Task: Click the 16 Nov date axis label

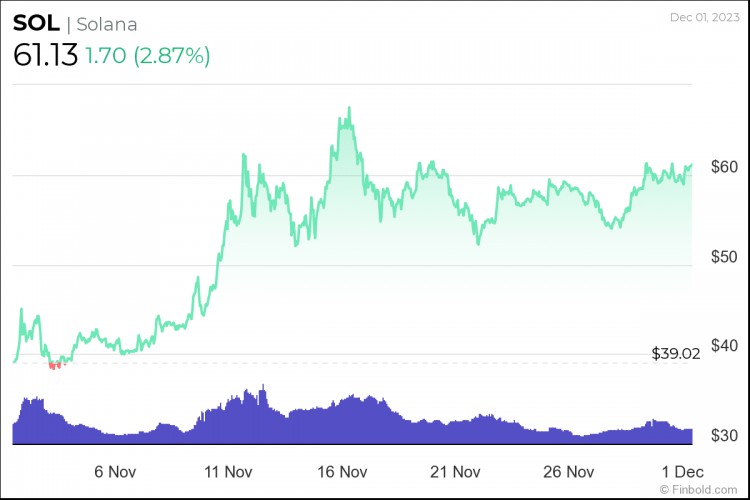Action: tap(342, 472)
